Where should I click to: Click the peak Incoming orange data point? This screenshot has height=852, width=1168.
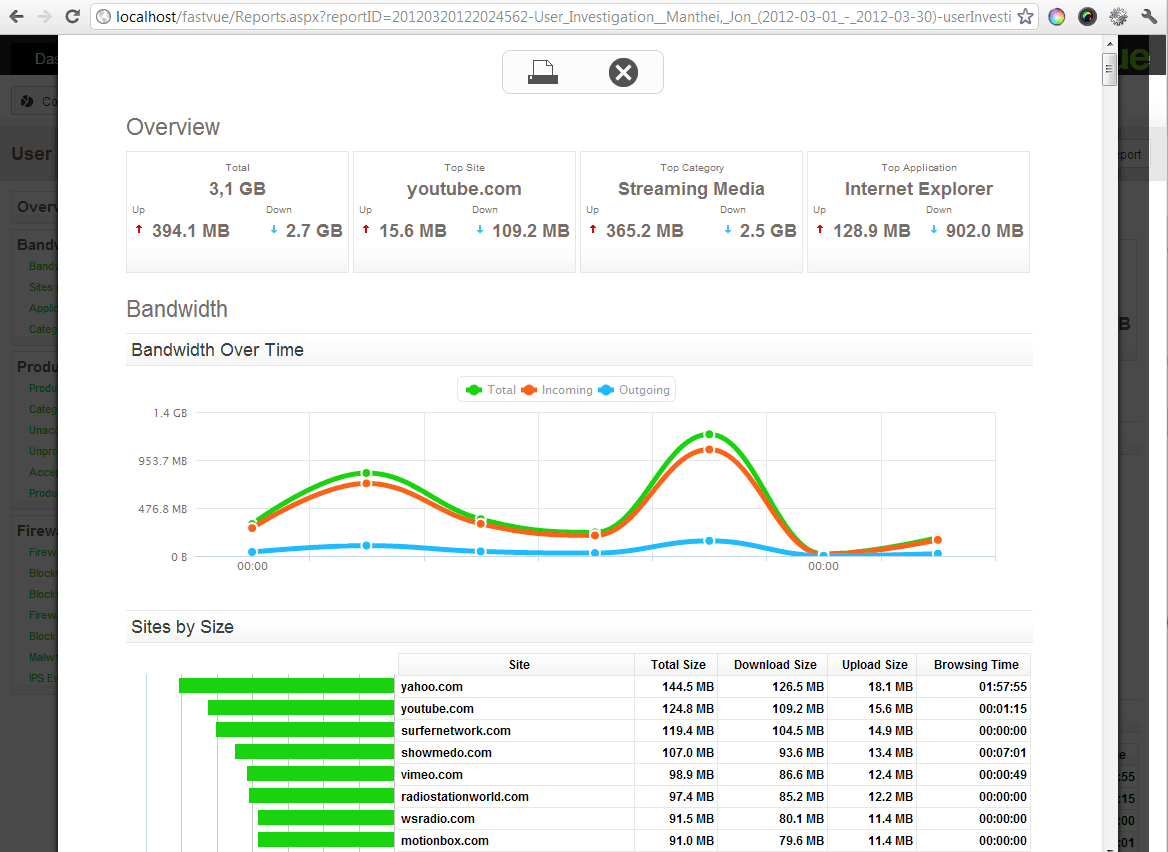point(709,450)
